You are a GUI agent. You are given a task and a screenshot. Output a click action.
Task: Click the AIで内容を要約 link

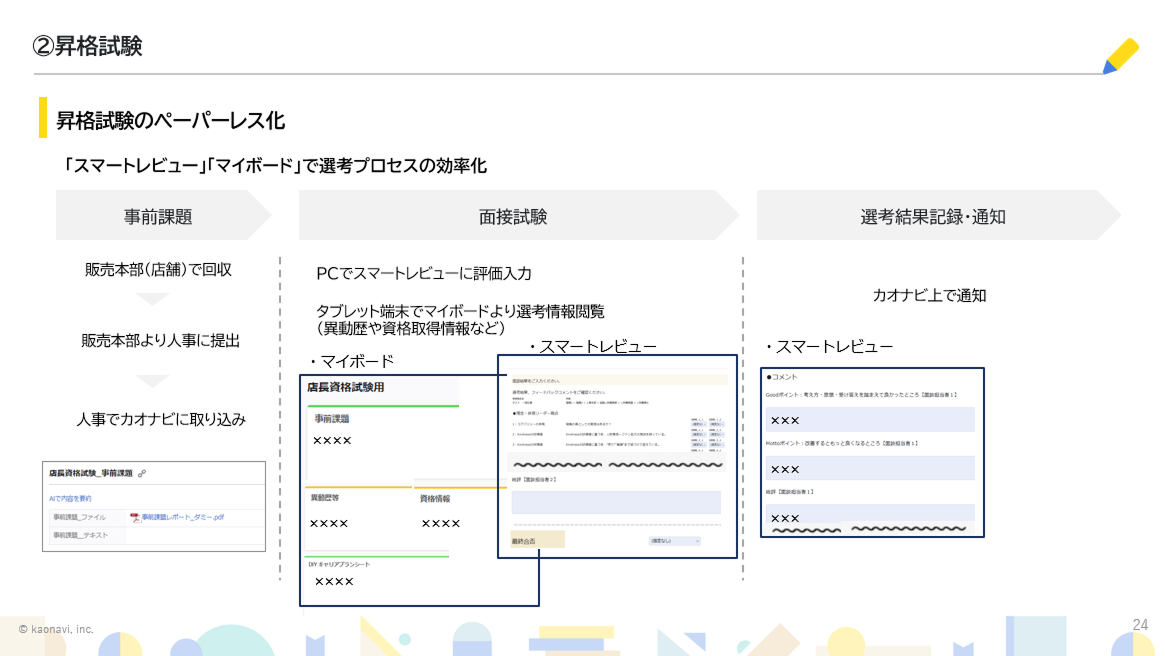pyautogui.click(x=71, y=499)
